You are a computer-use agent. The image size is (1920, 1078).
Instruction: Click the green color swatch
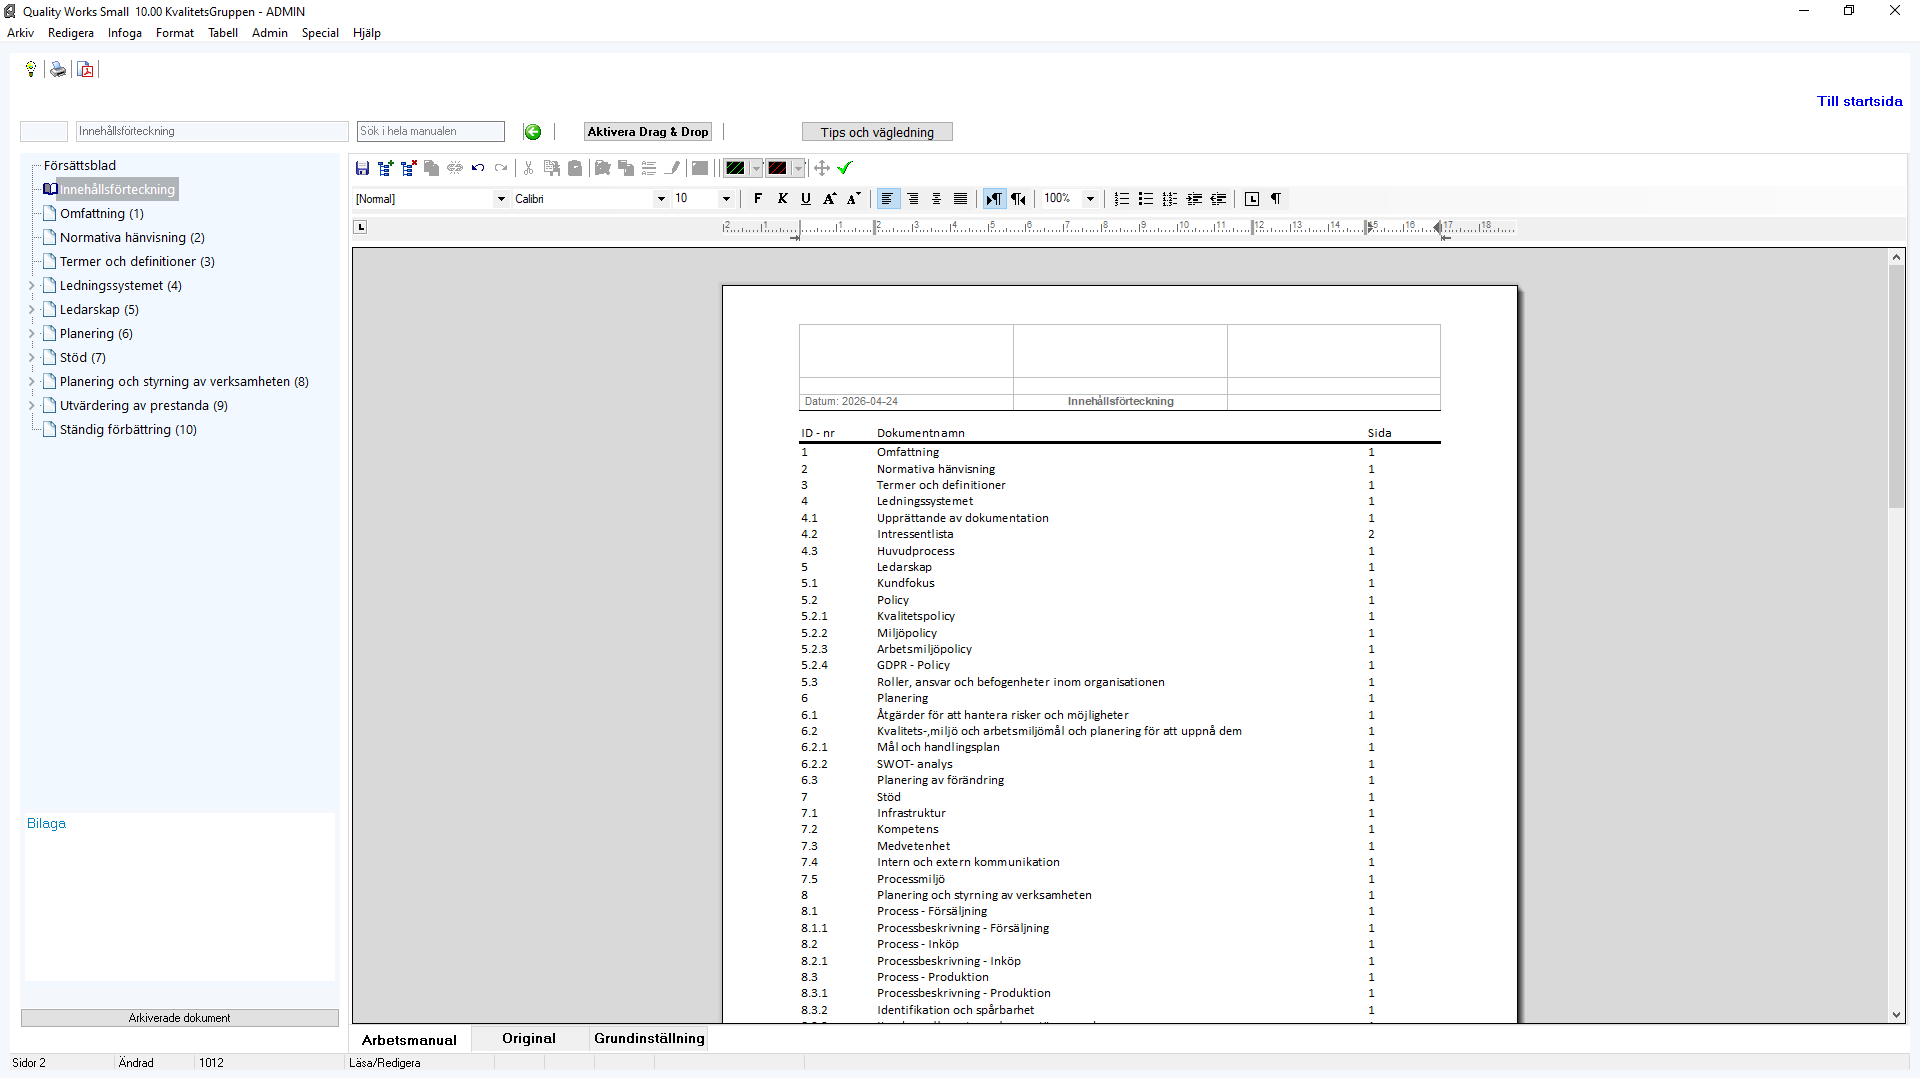(x=735, y=168)
